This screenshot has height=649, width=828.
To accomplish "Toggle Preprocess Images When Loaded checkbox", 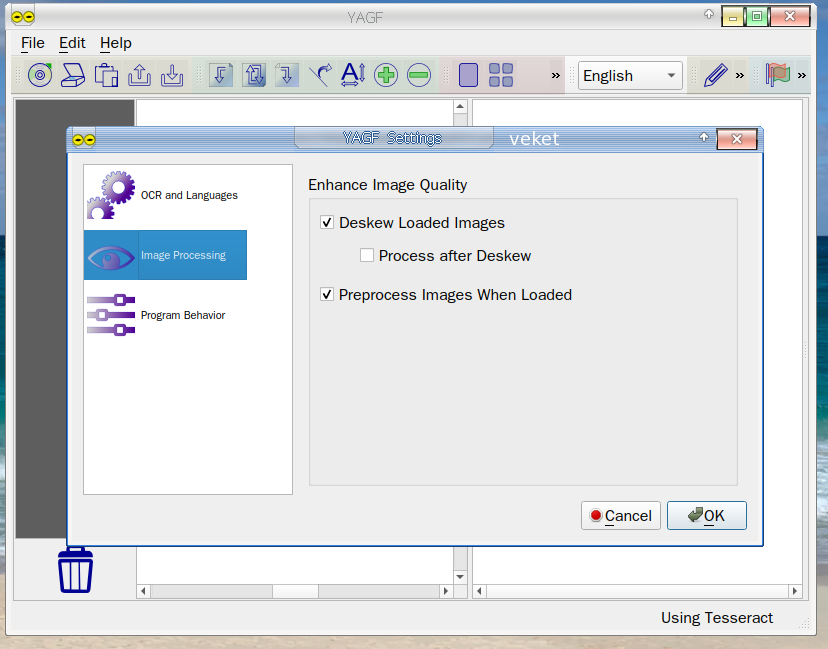I will pyautogui.click(x=327, y=295).
